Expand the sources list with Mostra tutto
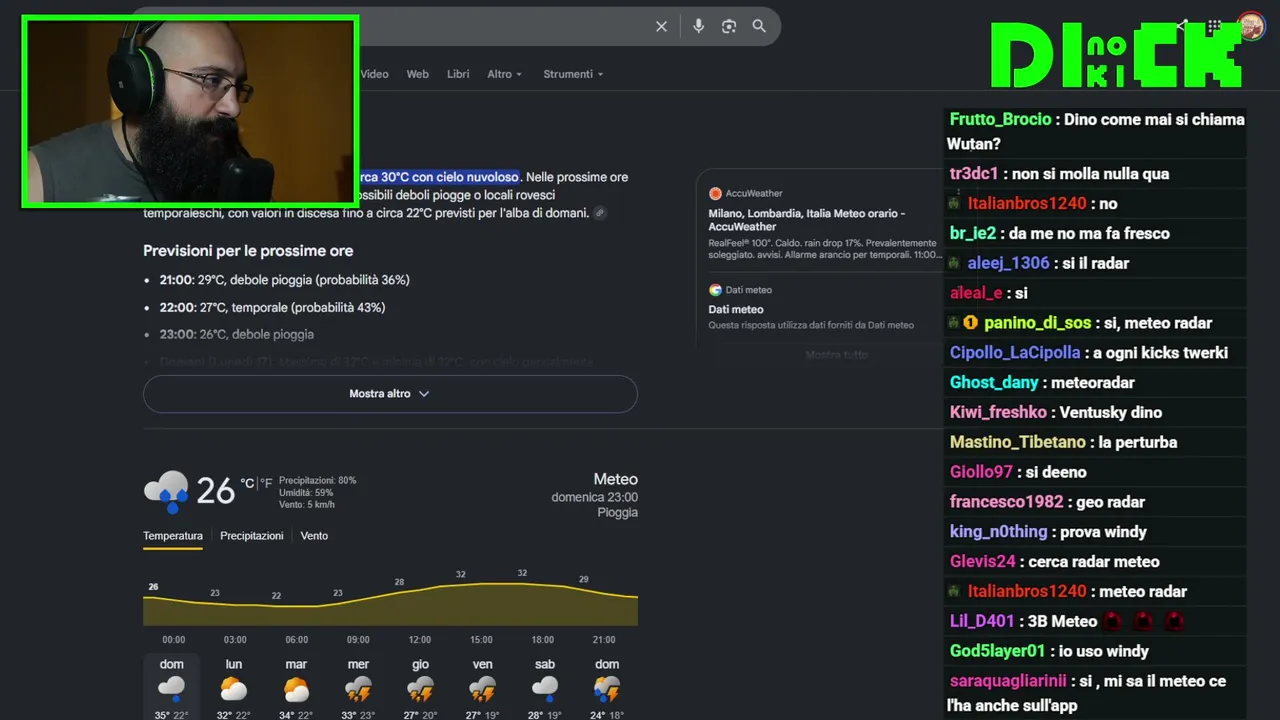The width and height of the screenshot is (1280, 720). coord(837,355)
